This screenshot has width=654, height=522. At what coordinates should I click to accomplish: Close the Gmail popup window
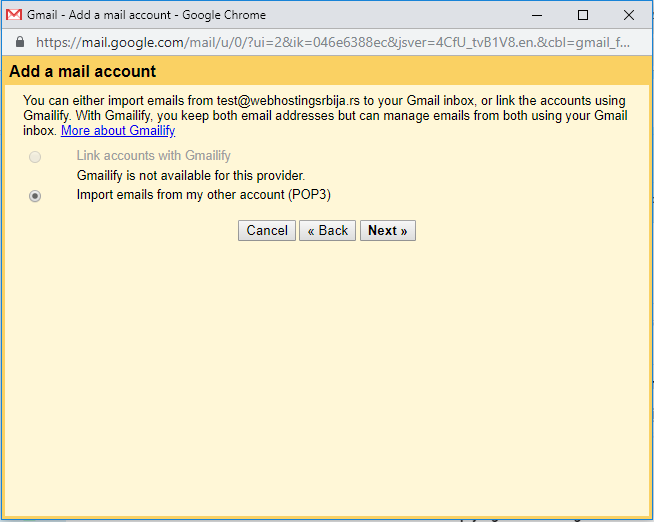[x=629, y=15]
